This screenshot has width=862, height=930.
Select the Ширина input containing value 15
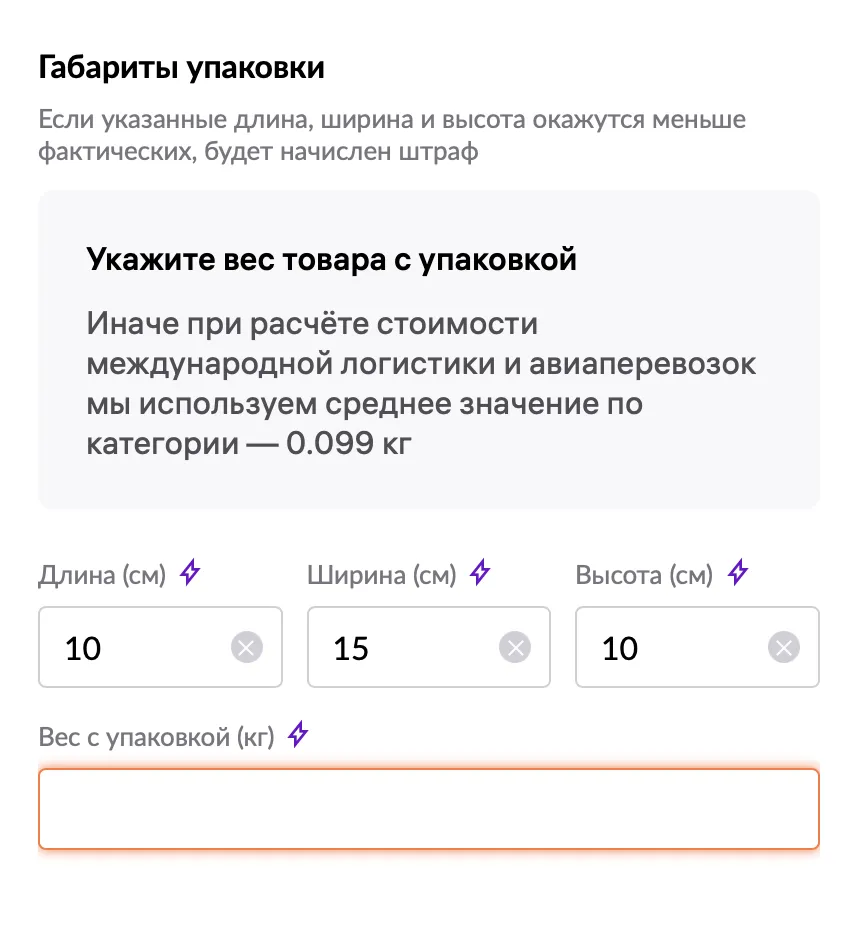[400, 647]
